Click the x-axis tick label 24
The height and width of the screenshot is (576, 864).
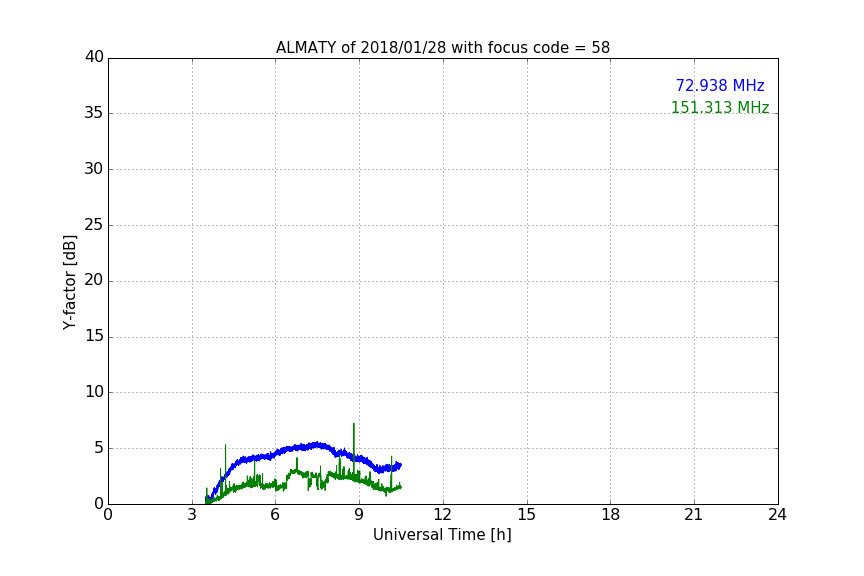click(777, 515)
